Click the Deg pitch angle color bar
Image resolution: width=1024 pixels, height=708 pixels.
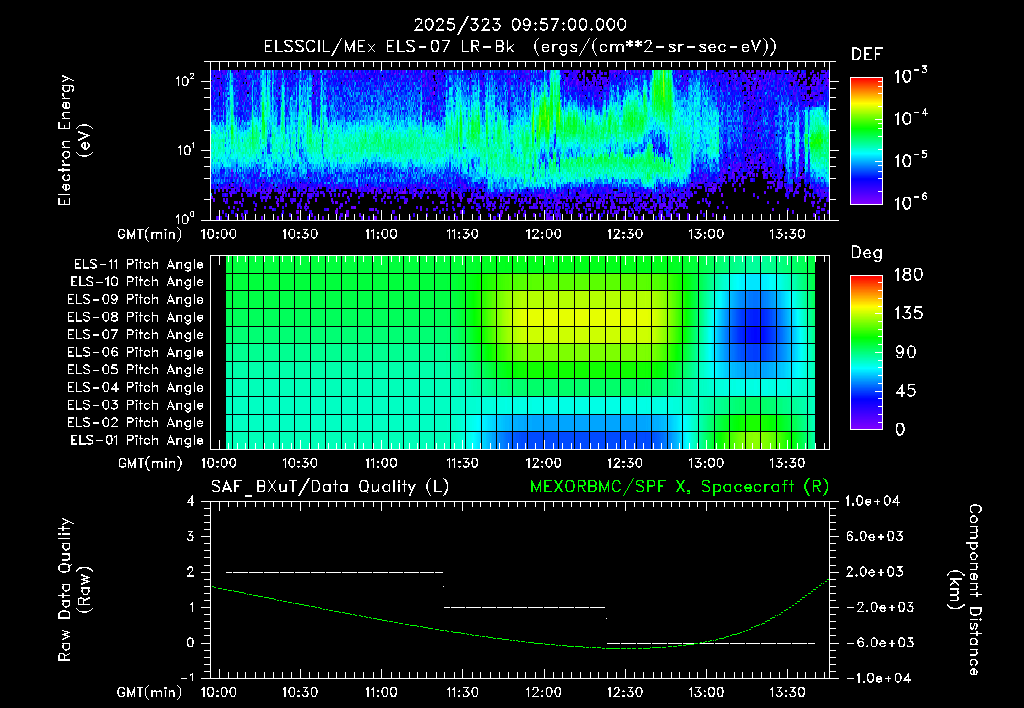tap(866, 352)
